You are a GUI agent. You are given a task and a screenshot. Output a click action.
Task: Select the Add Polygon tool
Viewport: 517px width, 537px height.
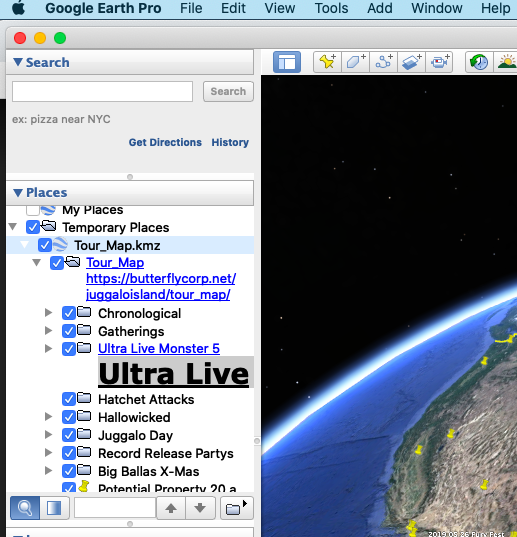(355, 62)
